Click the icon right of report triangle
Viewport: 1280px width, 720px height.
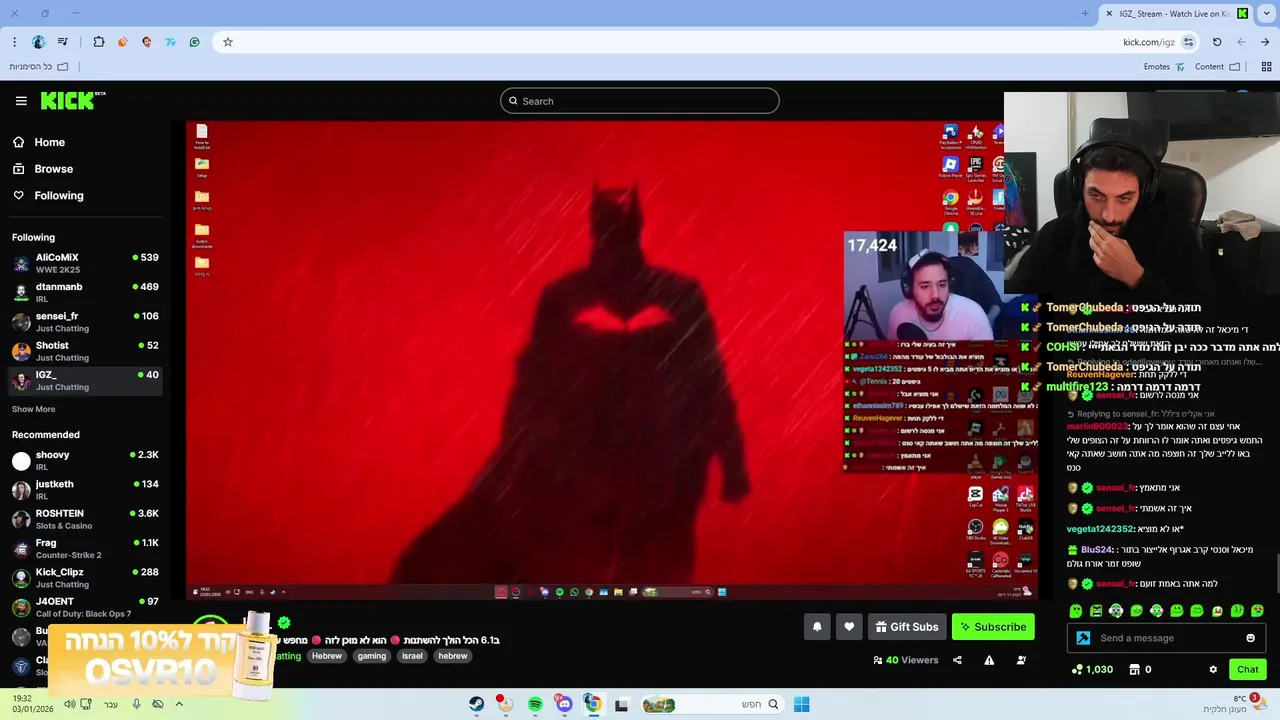point(1021,660)
